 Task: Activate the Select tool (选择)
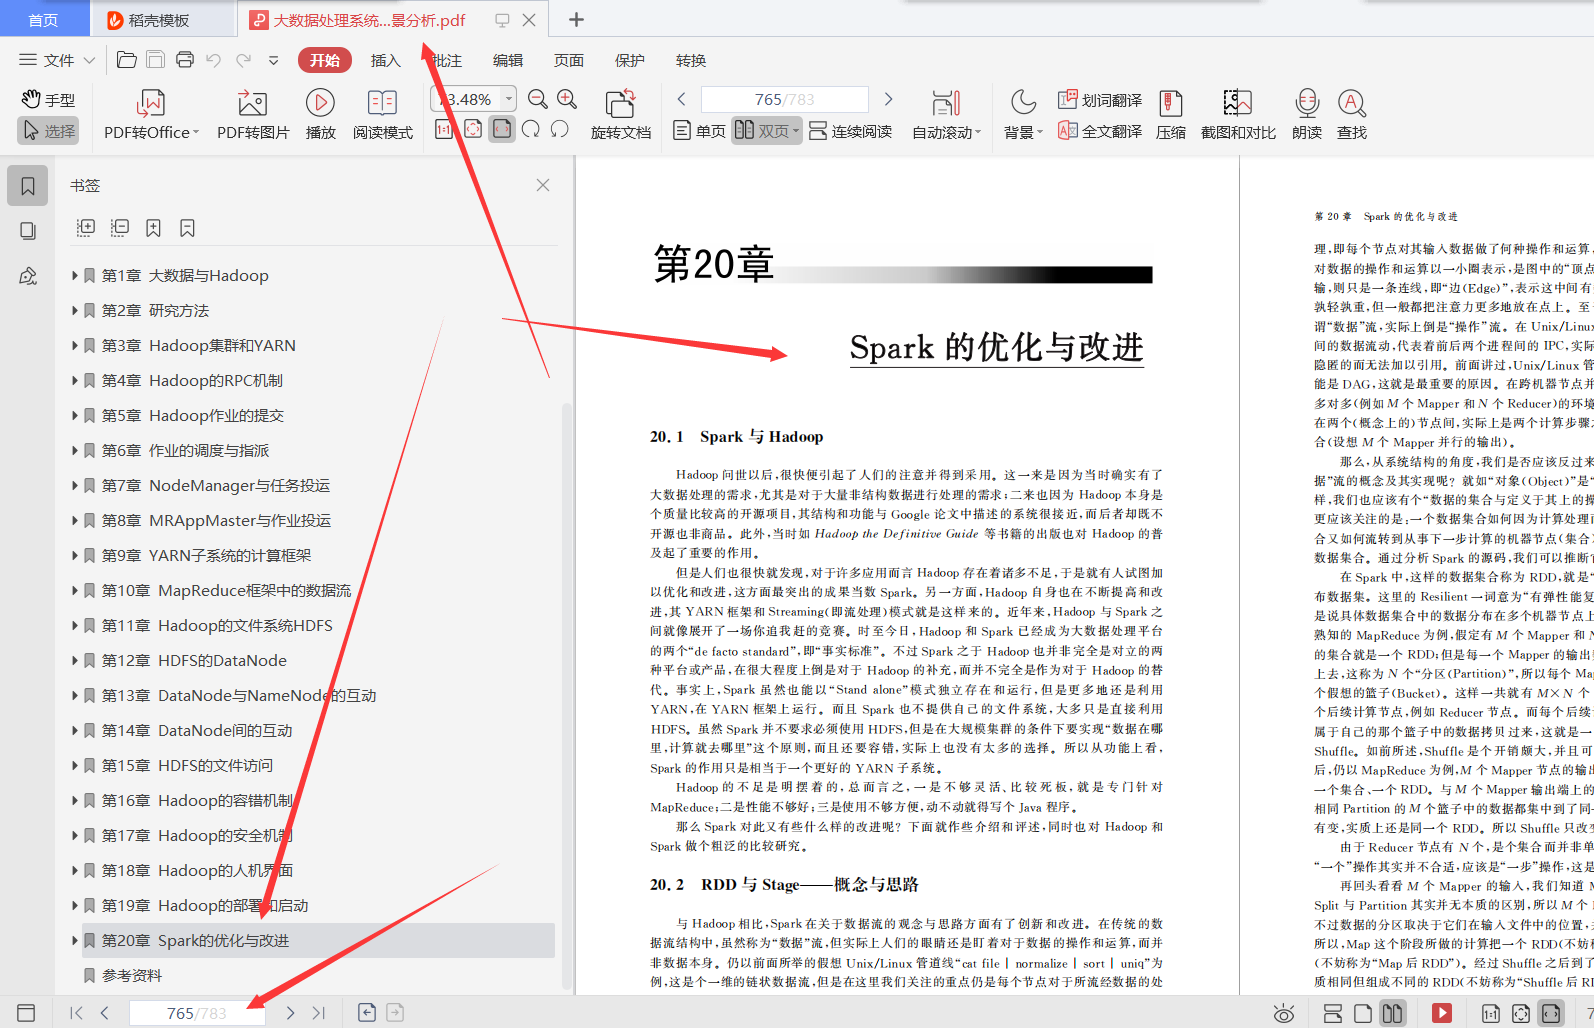pyautogui.click(x=48, y=131)
